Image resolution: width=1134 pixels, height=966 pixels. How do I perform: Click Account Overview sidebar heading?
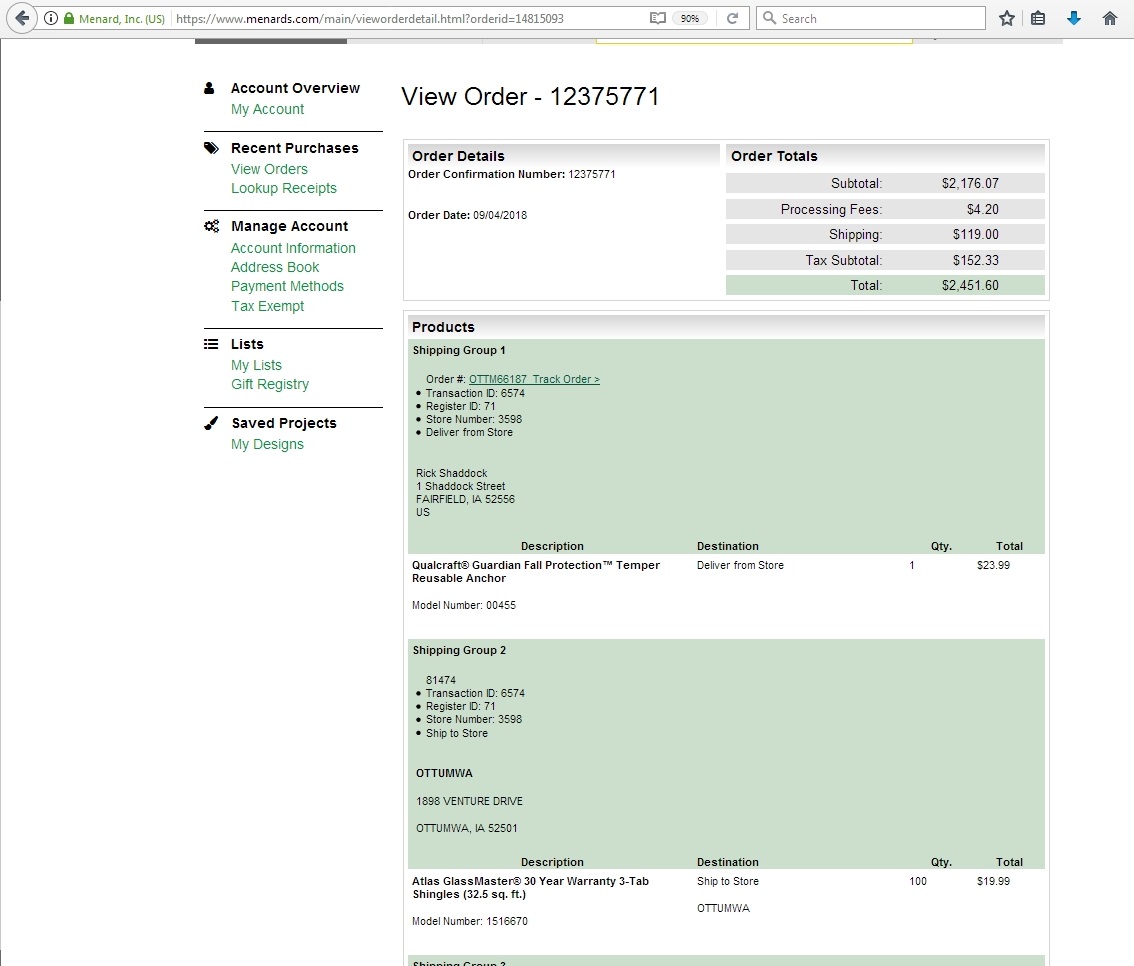tap(295, 88)
